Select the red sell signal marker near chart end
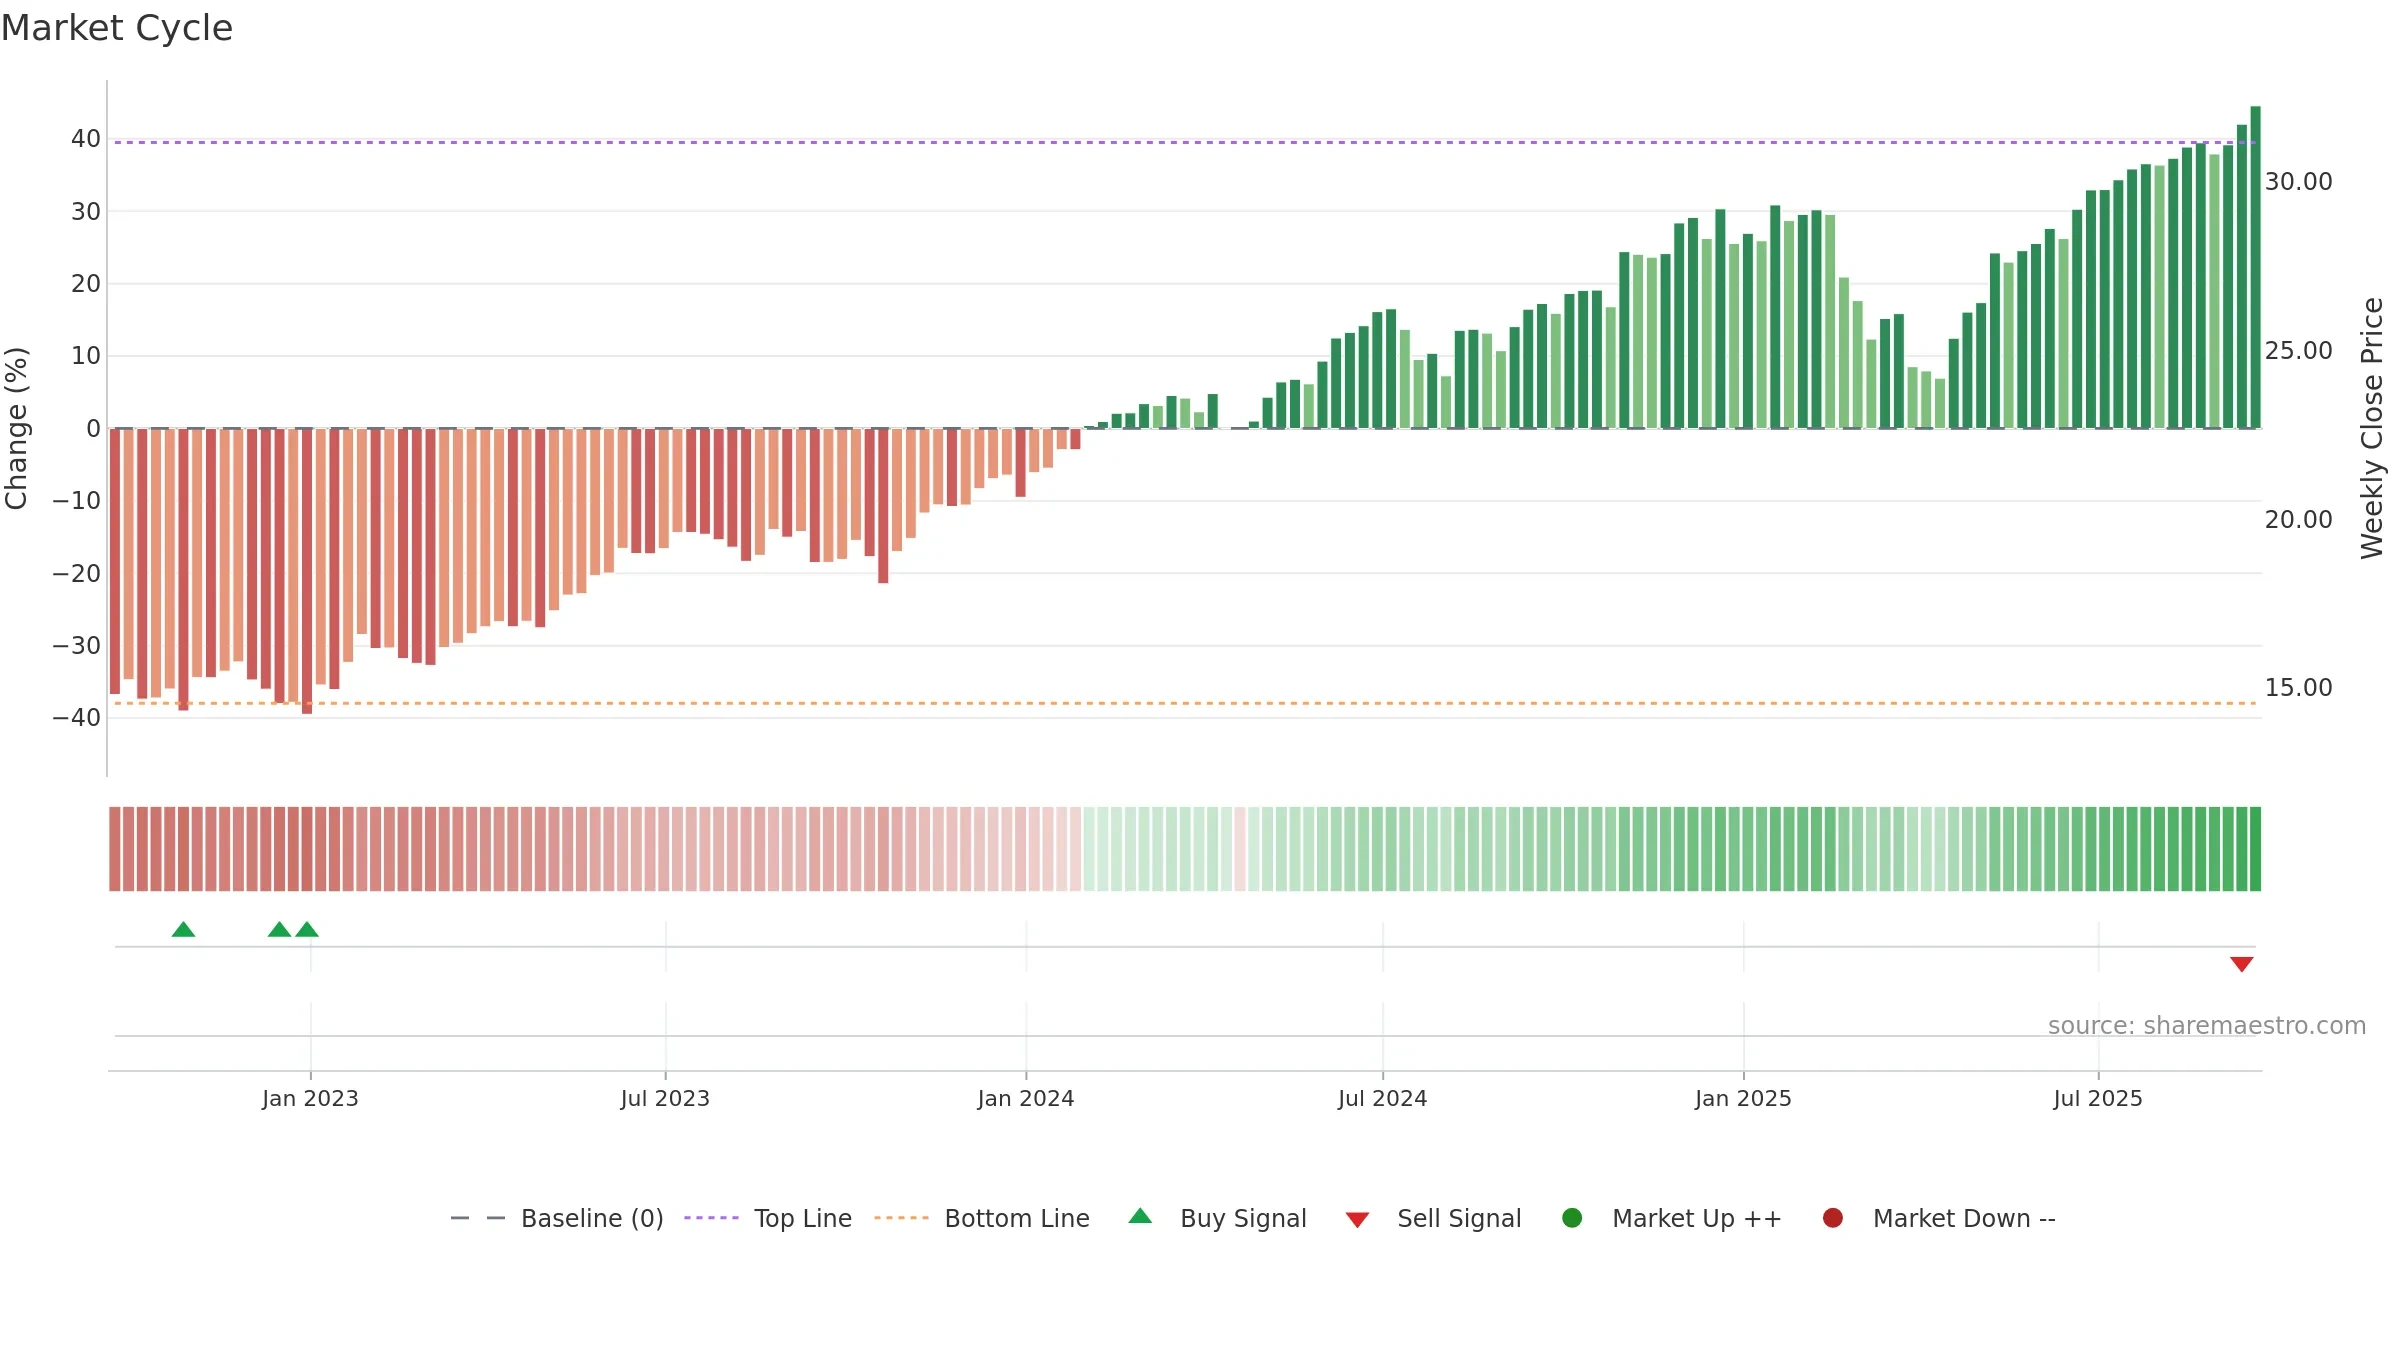 (x=2241, y=964)
